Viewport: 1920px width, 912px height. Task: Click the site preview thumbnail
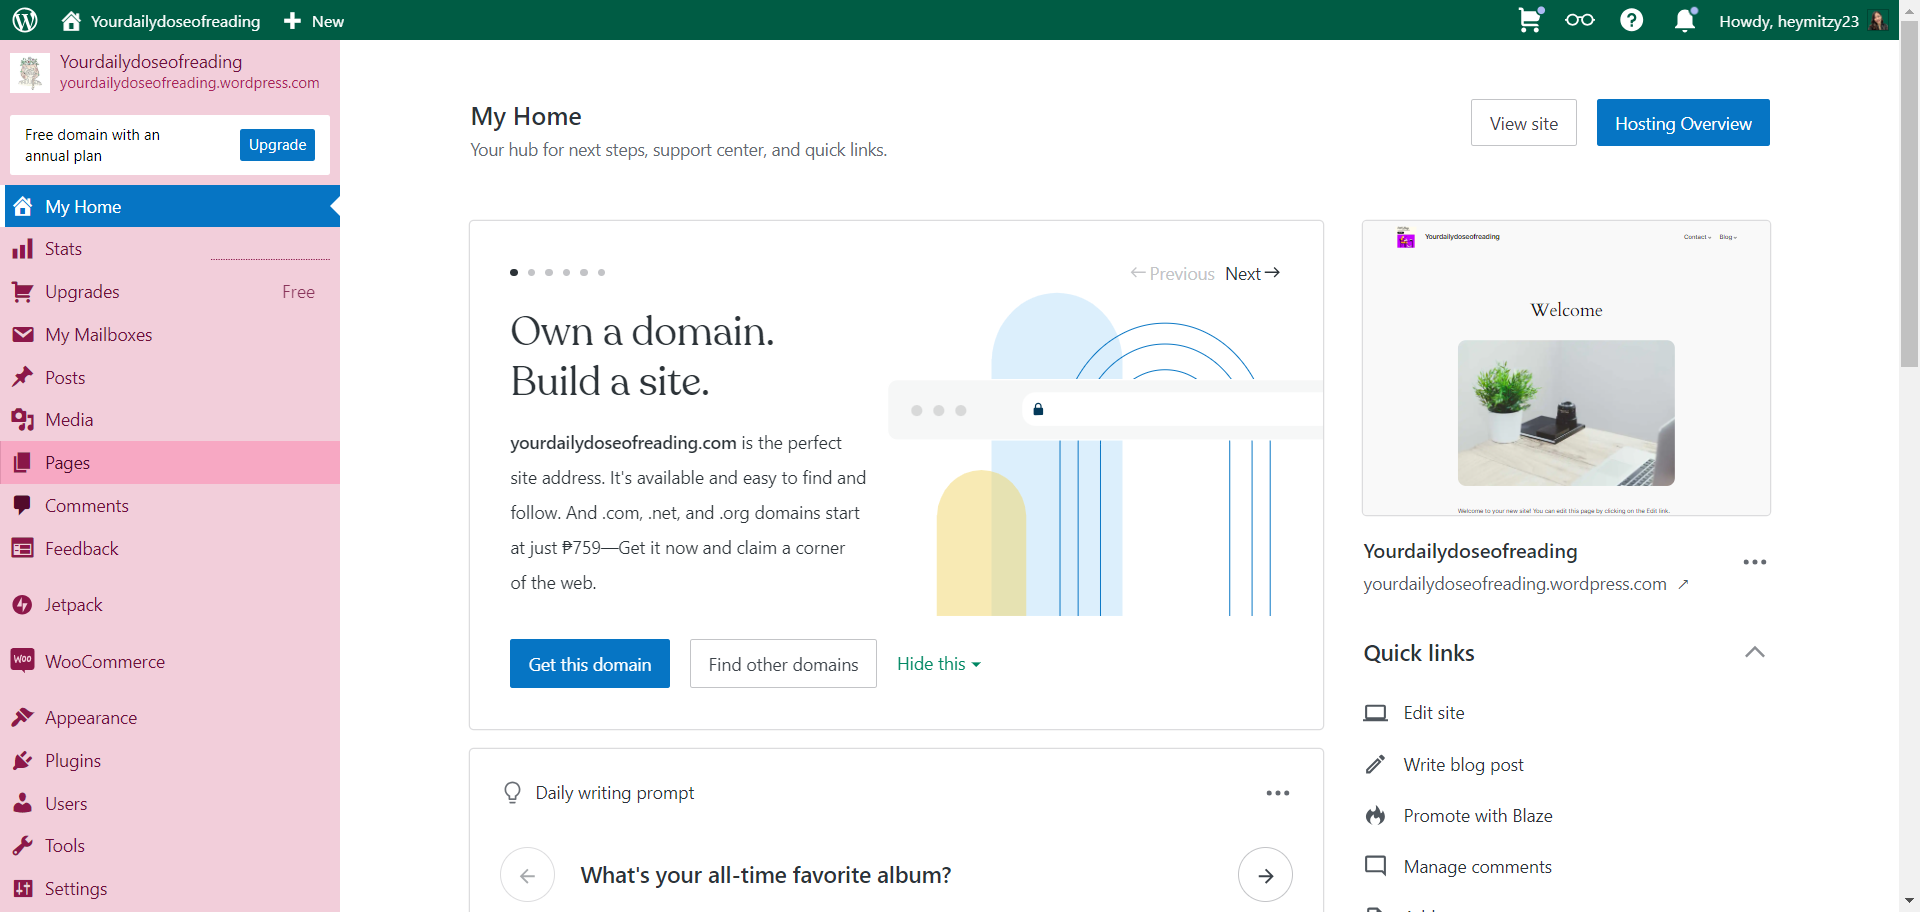[x=1566, y=368]
